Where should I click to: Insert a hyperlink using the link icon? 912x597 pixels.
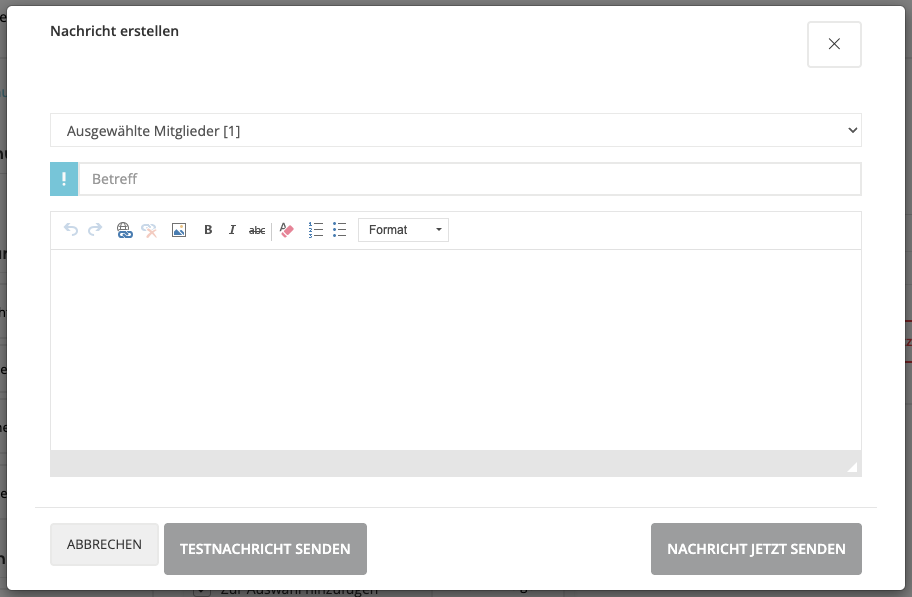(x=124, y=230)
